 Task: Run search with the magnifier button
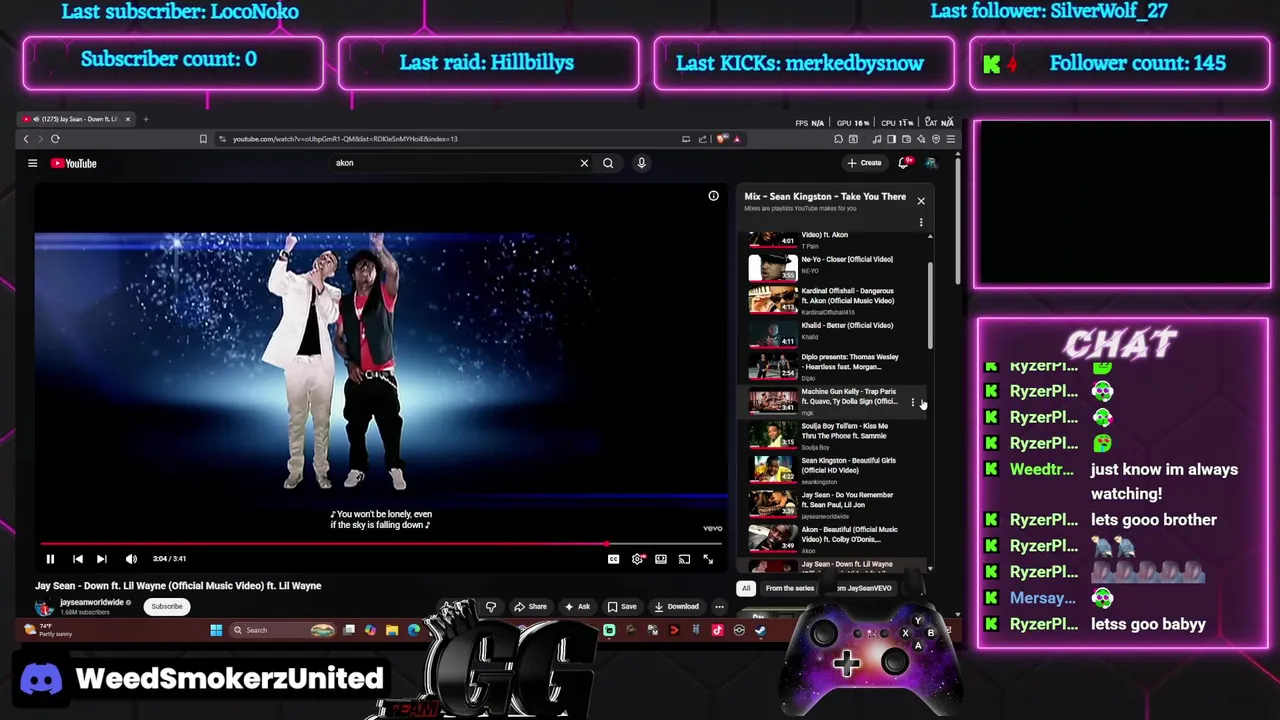click(608, 163)
